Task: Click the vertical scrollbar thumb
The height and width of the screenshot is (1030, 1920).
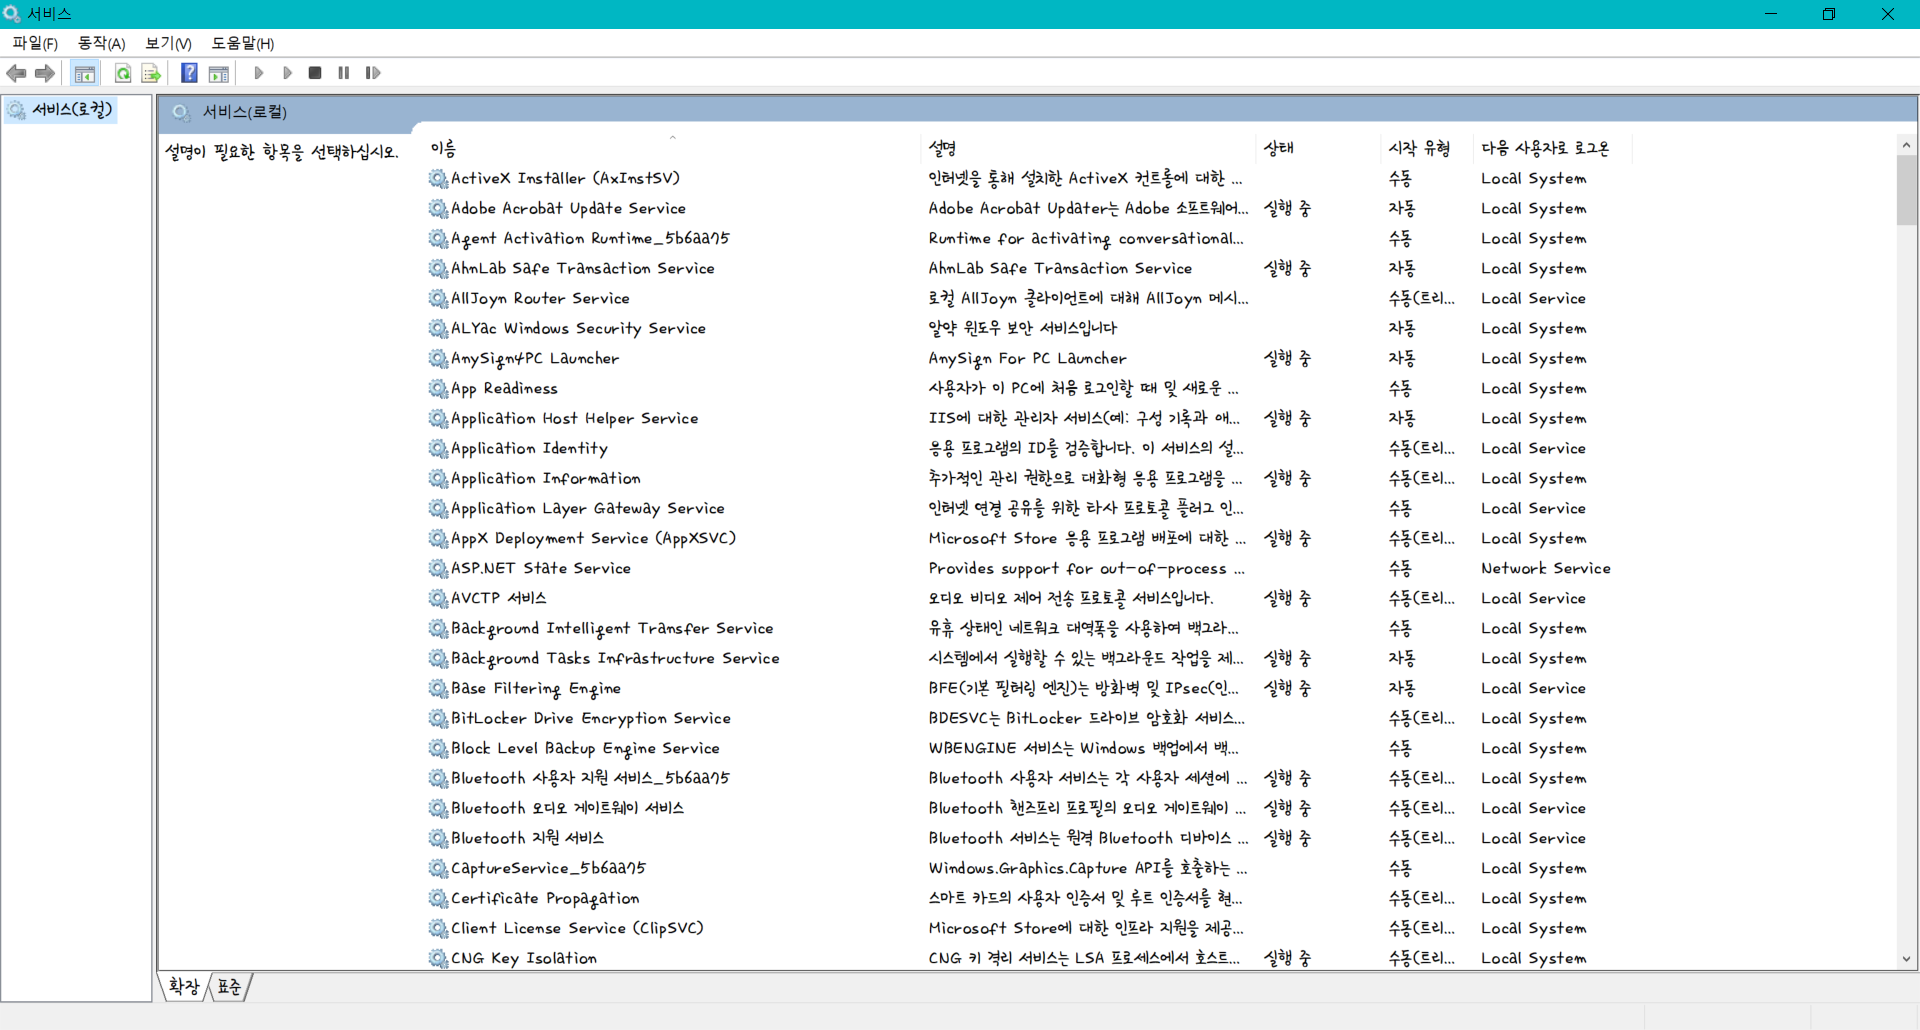Action: [x=1906, y=190]
